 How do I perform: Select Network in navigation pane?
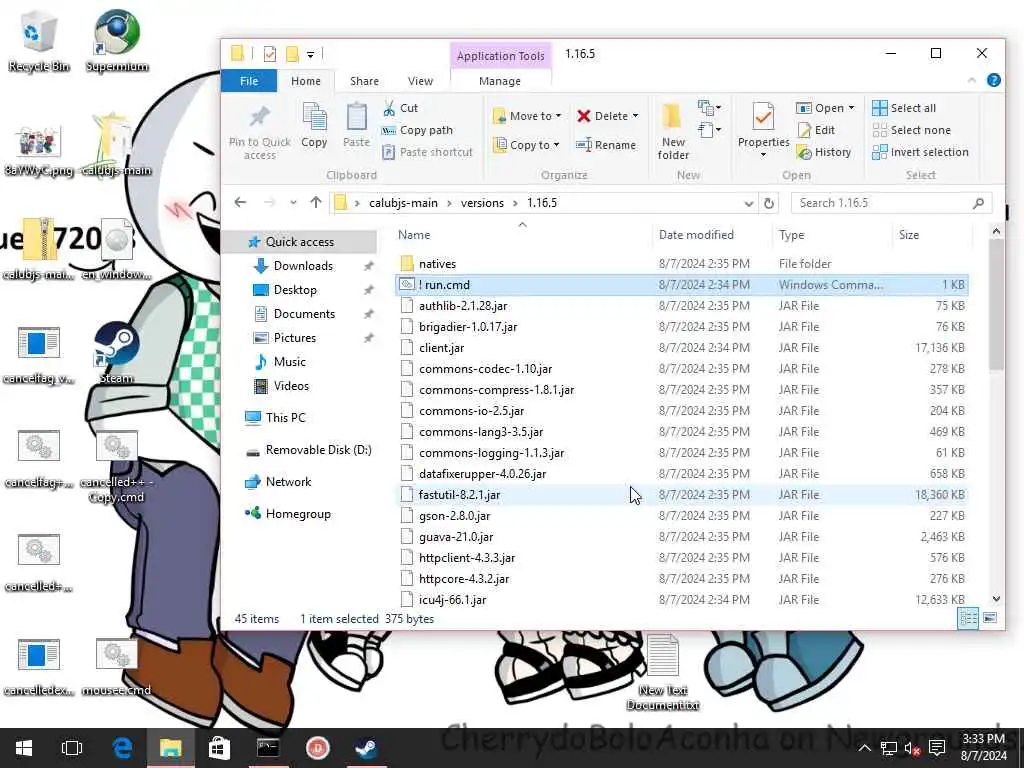click(x=288, y=482)
